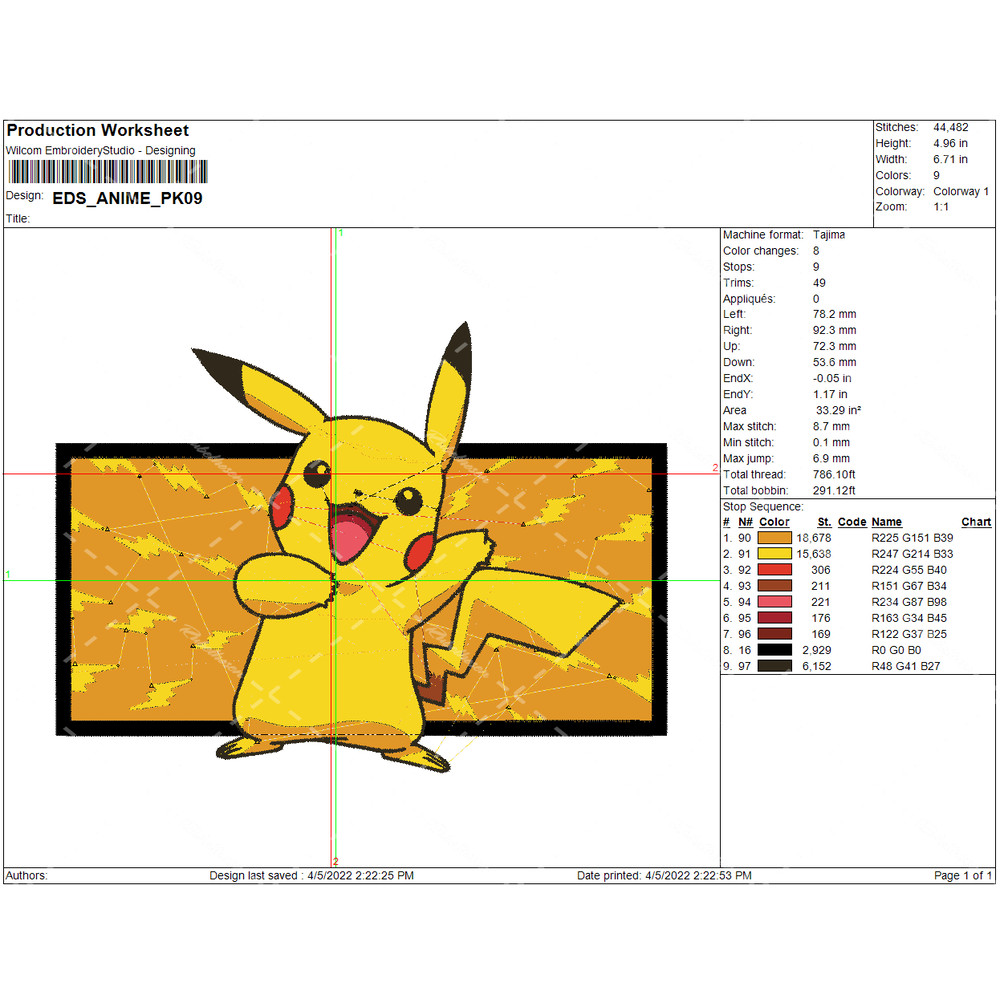Pick the black swatch for thread 16
Viewport: 1000px width, 1000px height.
click(775, 650)
